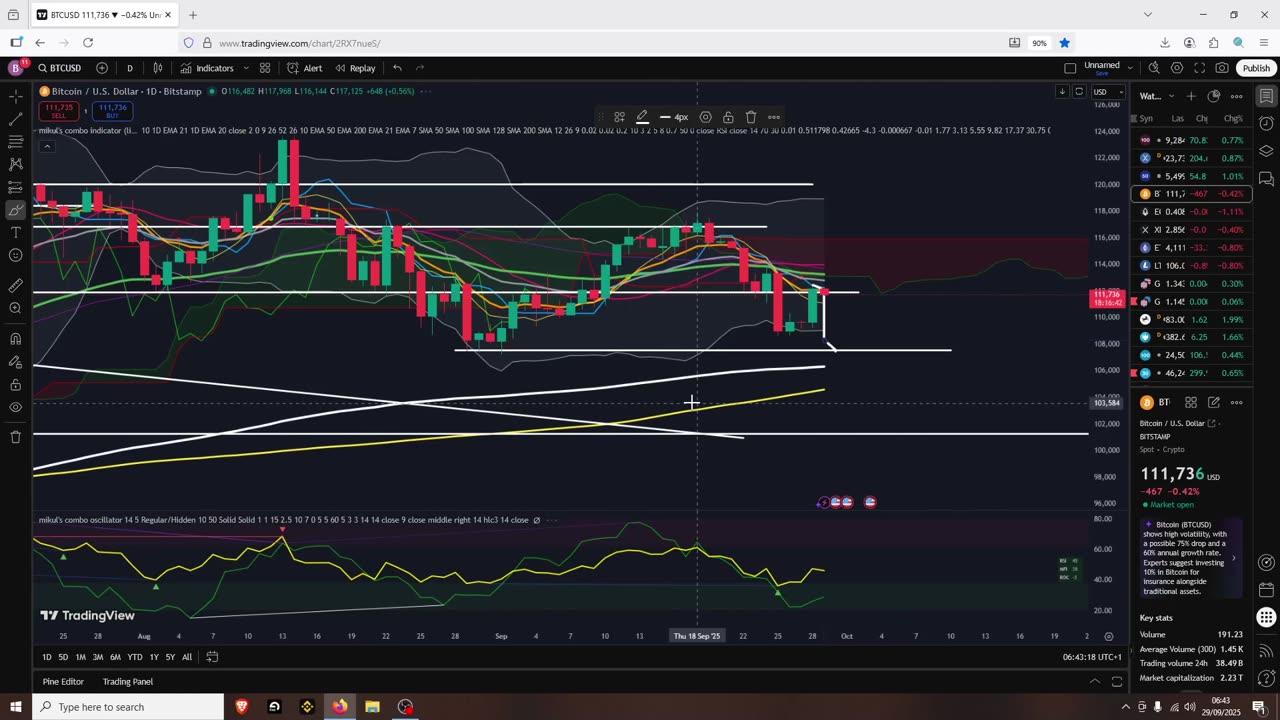Screen dimensions: 1280x720
Task: Open indicator templates grid
Action: (265, 68)
